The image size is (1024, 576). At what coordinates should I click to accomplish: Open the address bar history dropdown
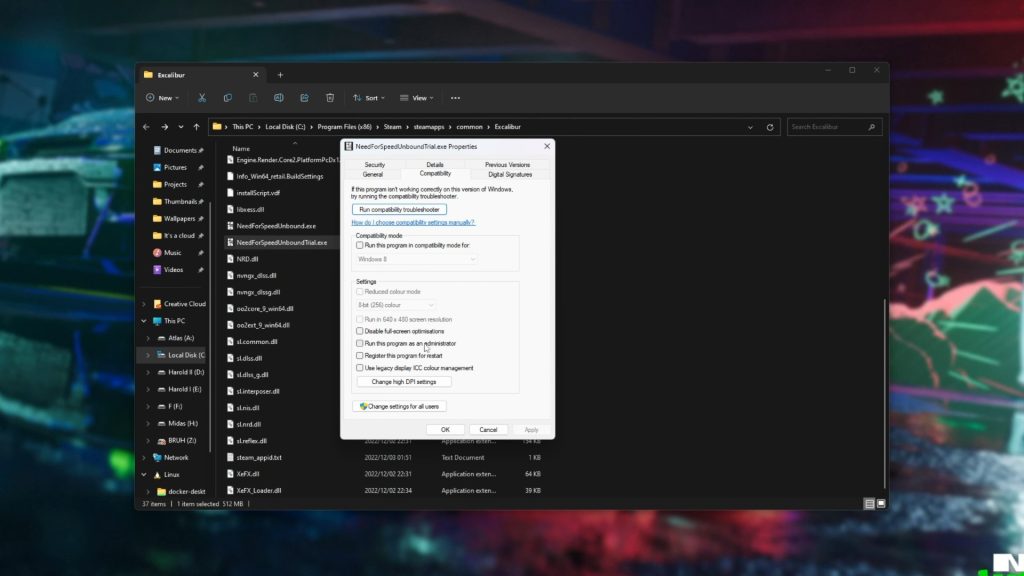pos(750,127)
